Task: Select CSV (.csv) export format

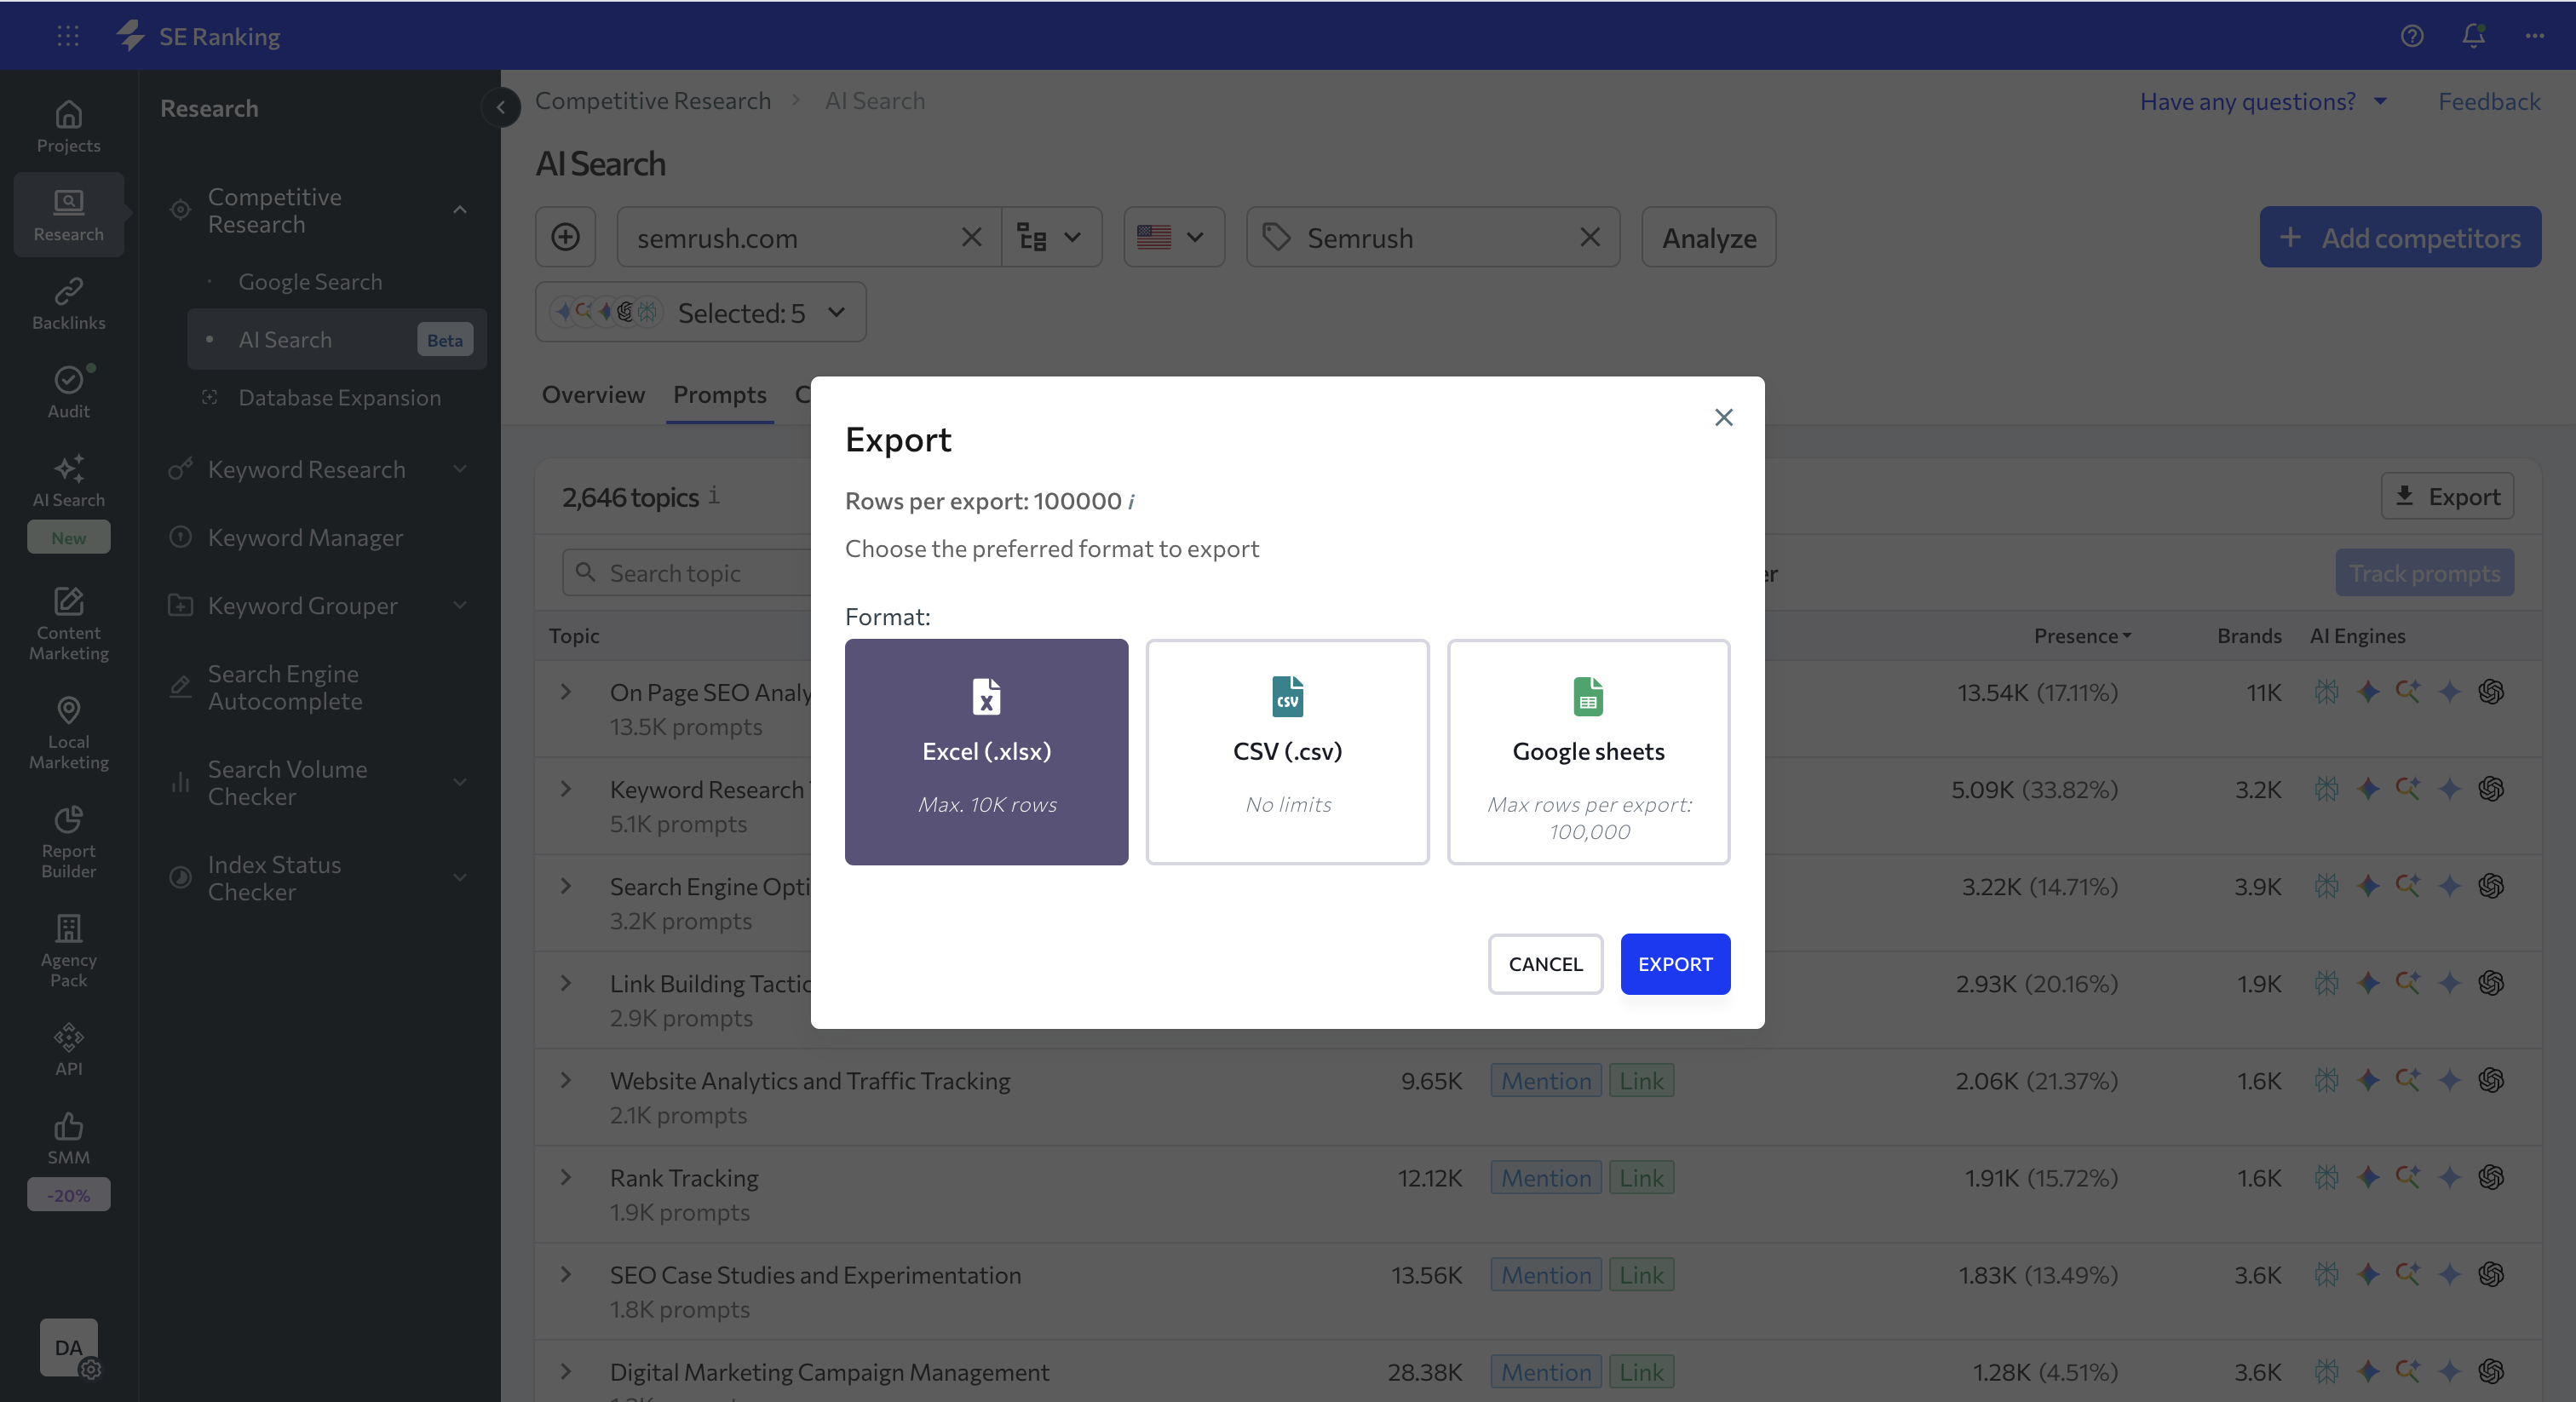Action: point(1287,752)
